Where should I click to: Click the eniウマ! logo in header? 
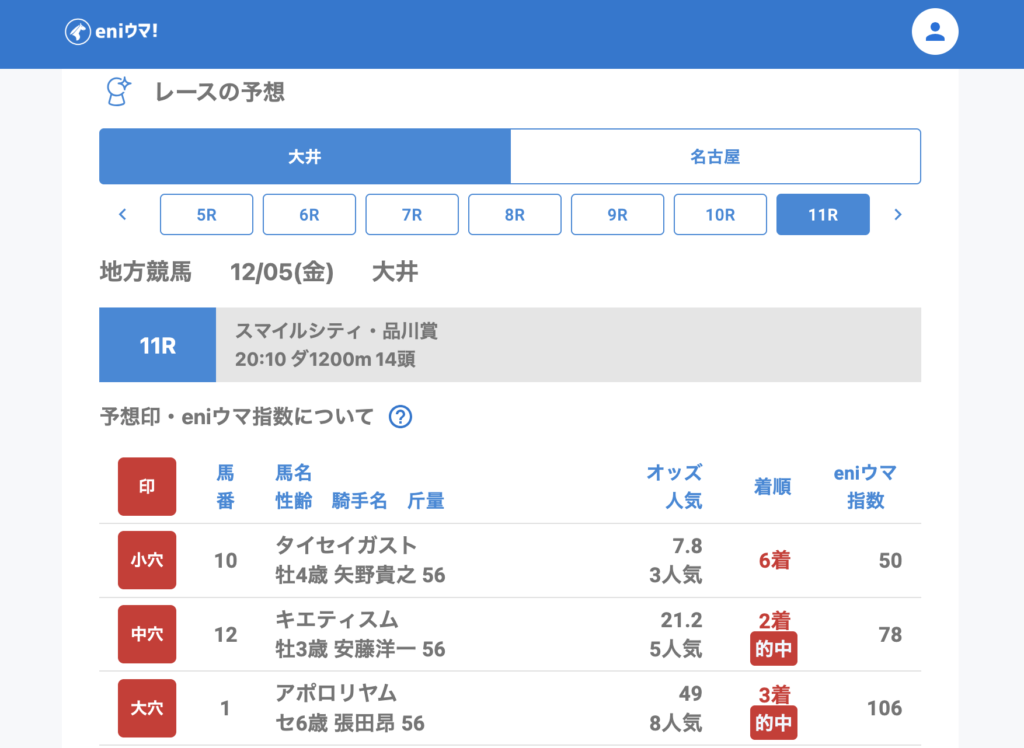click(112, 32)
